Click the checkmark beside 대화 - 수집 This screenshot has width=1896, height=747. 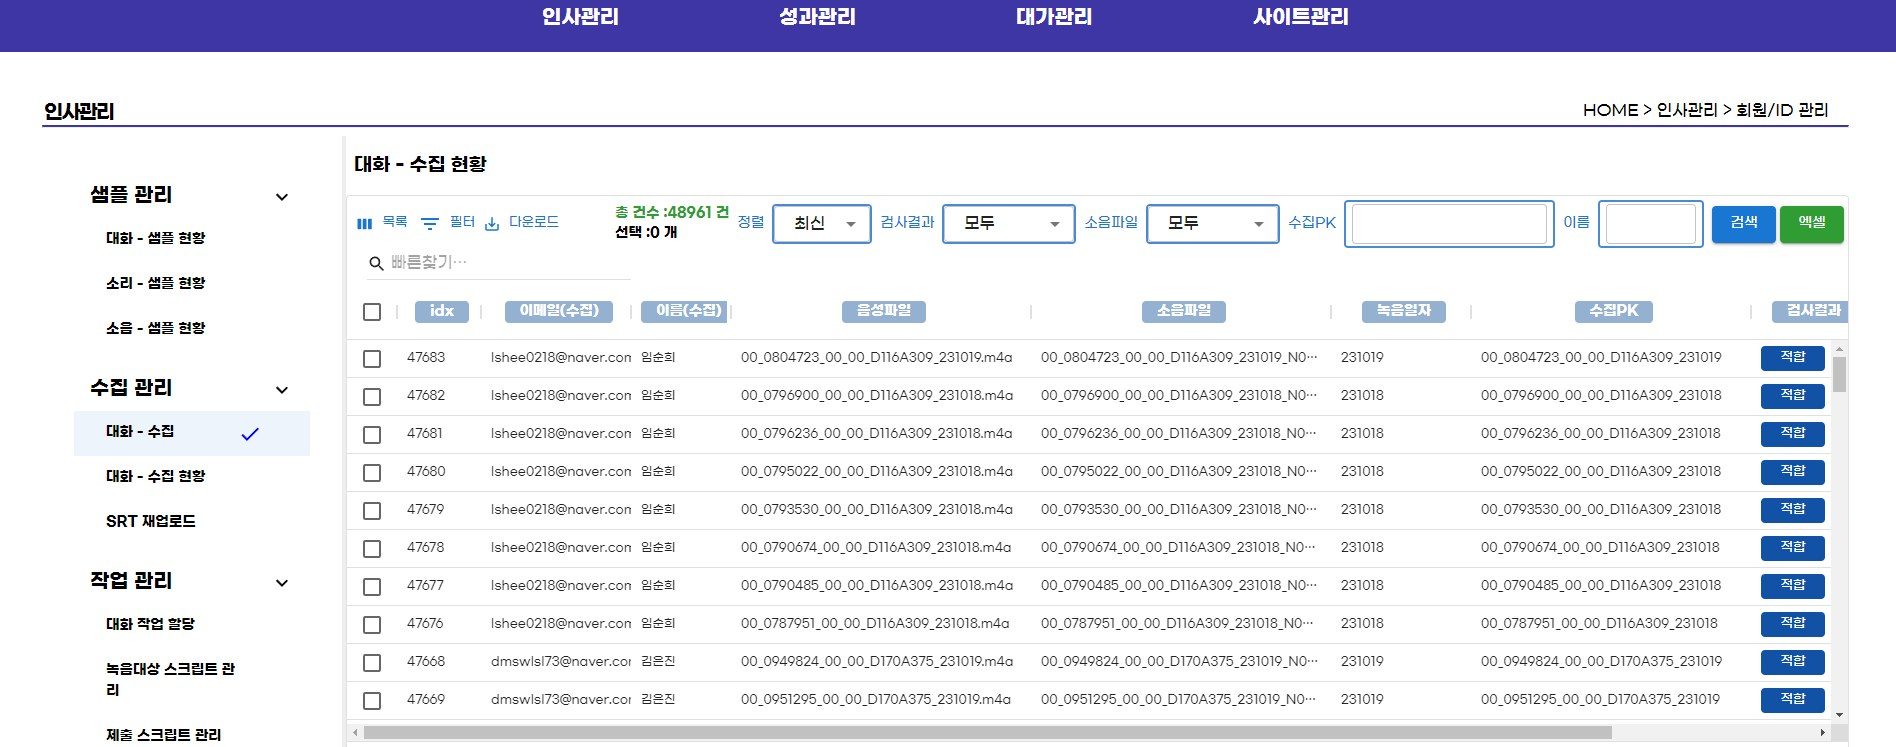pos(250,434)
